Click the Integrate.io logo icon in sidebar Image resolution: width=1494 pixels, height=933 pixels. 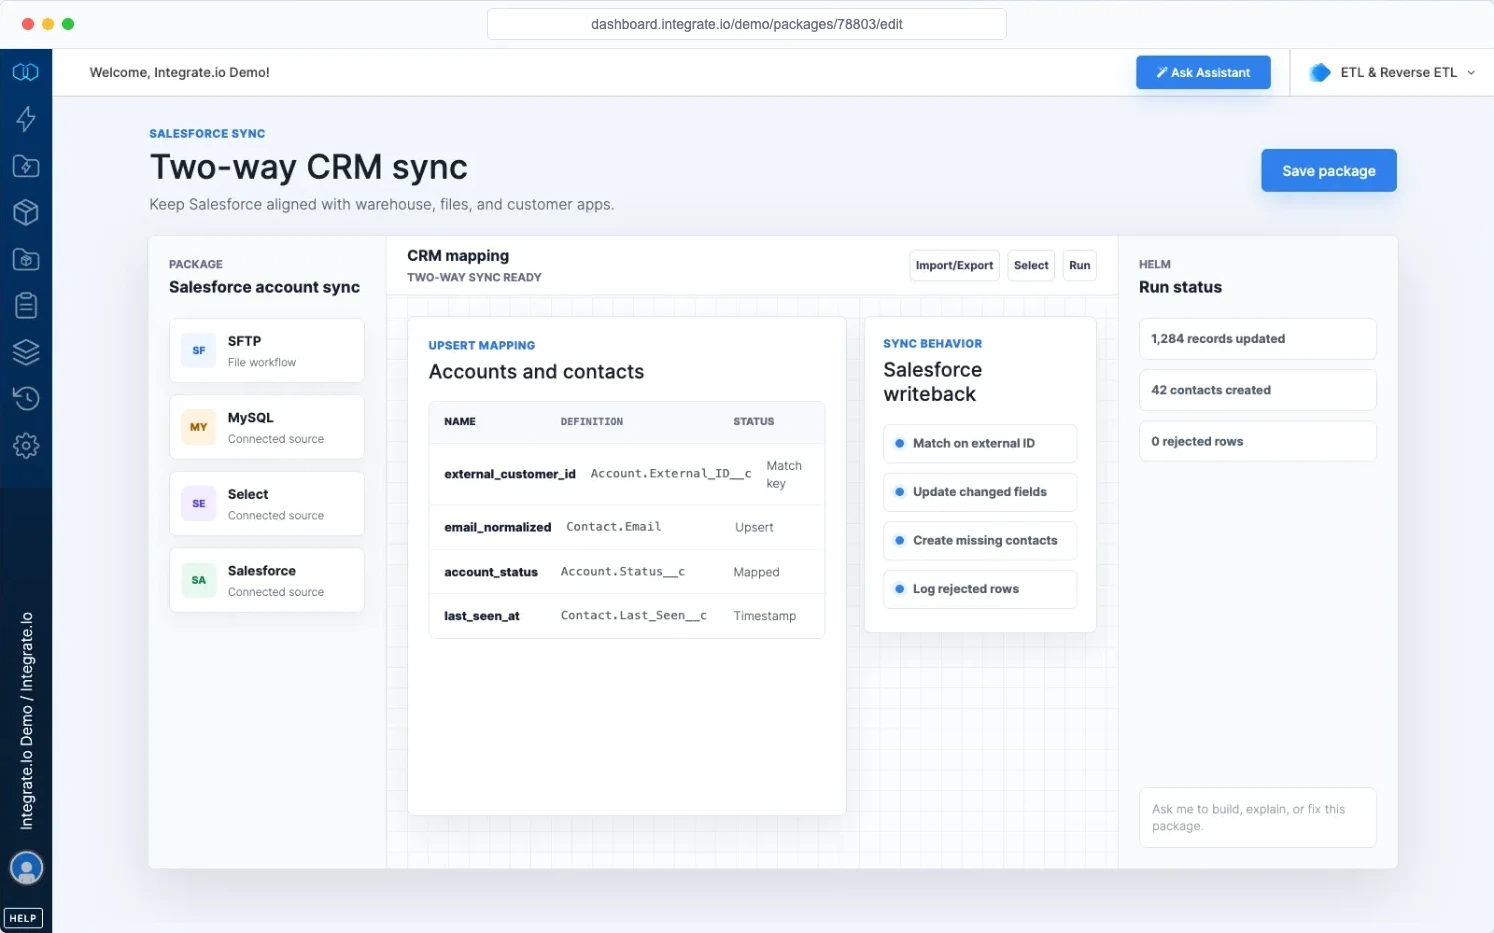26,72
